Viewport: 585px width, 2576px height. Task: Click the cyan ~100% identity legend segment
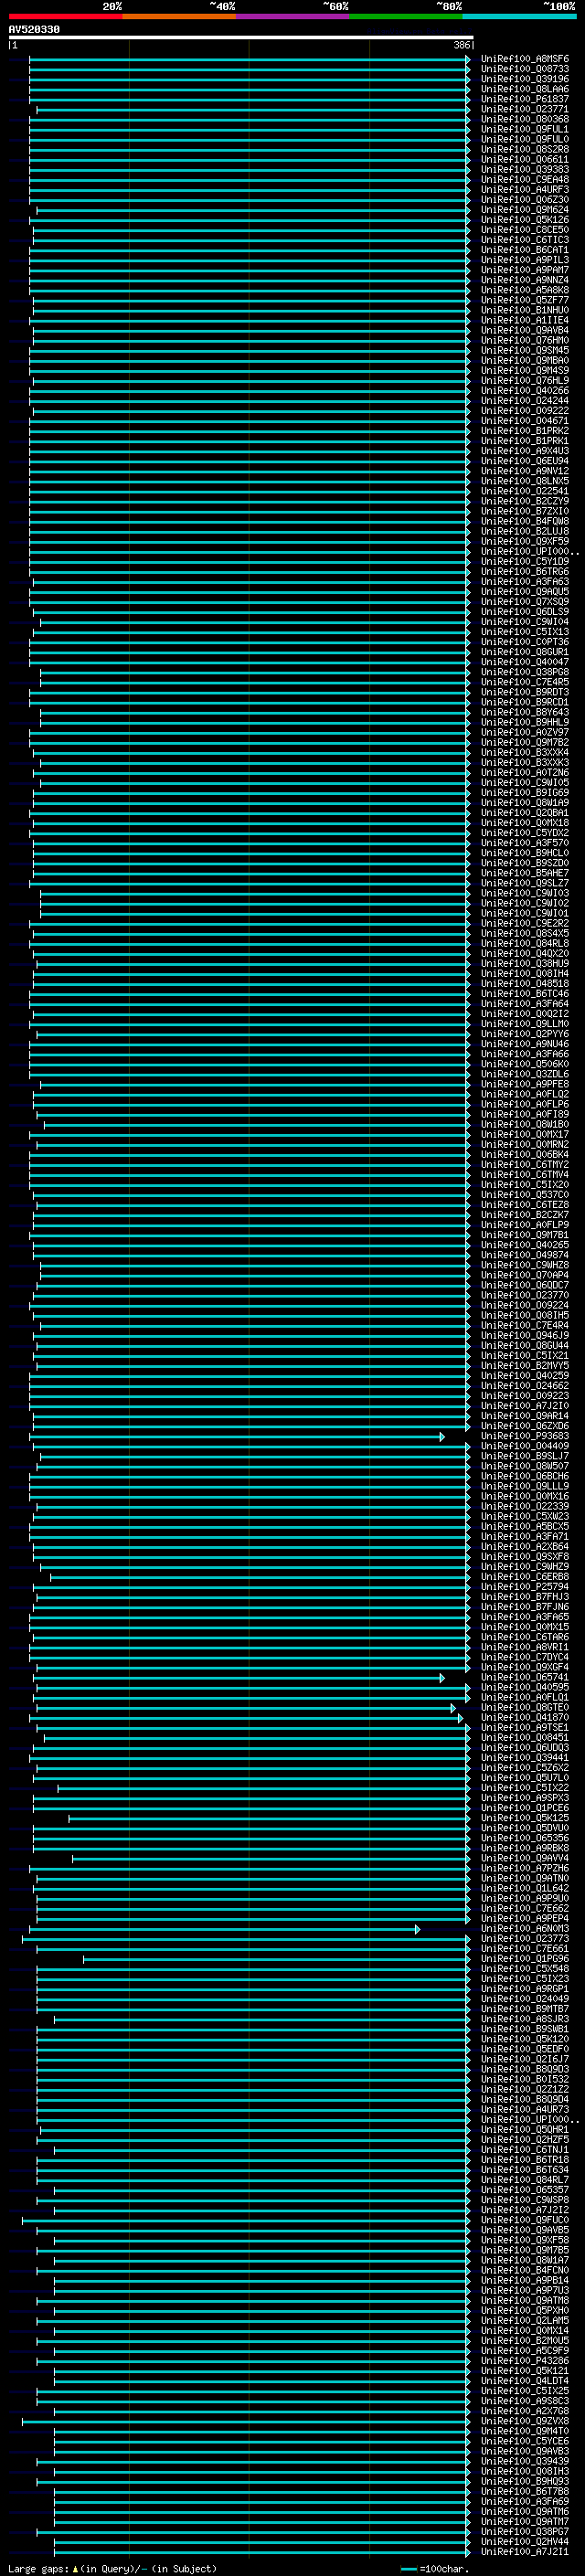(x=519, y=16)
